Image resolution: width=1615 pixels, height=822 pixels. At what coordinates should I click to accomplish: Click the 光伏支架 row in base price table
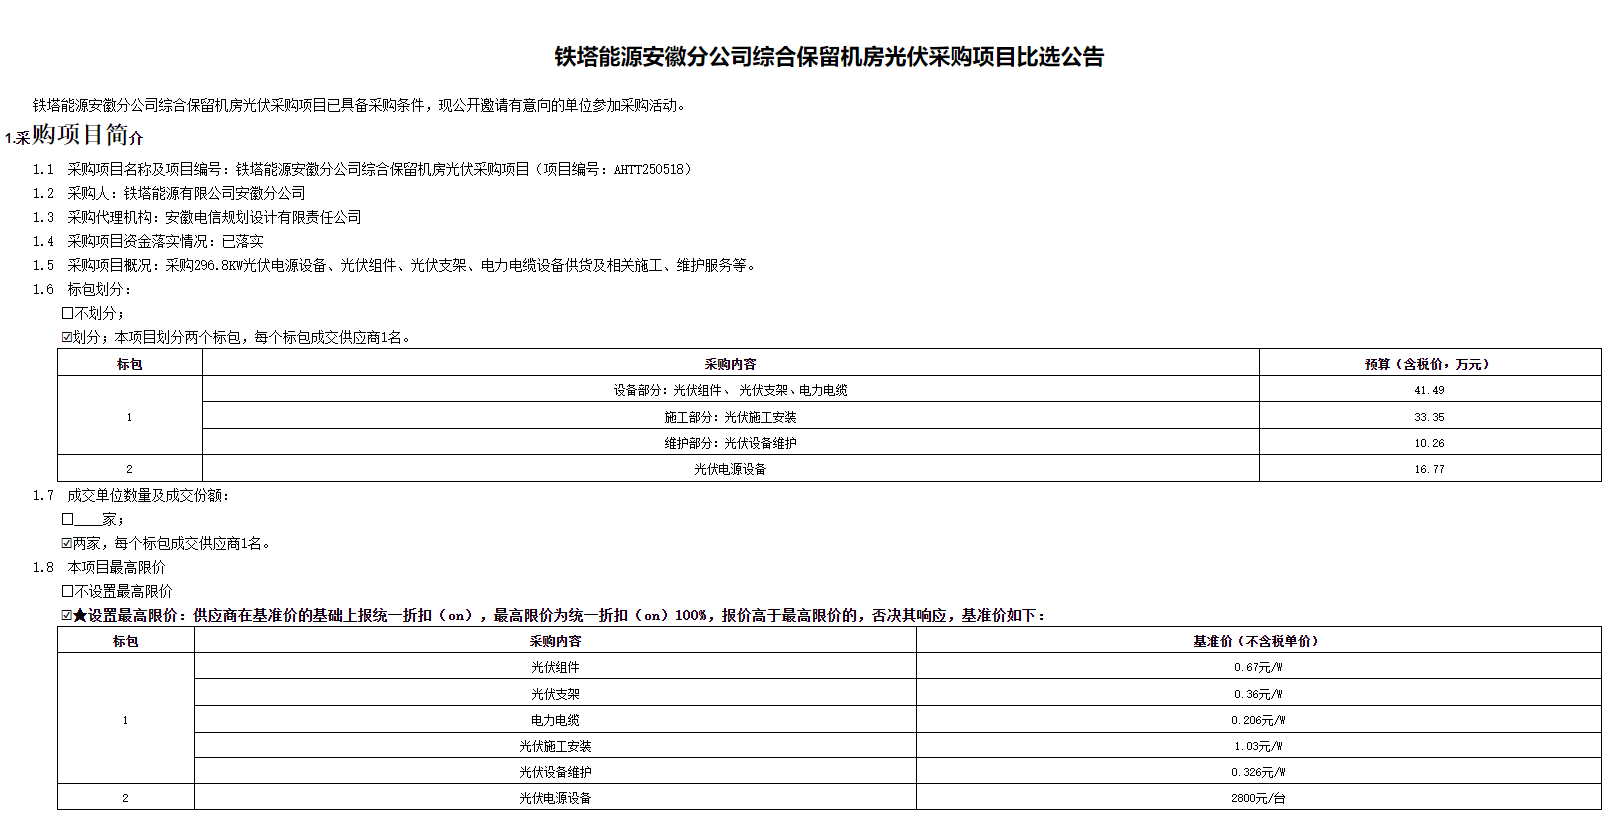(x=555, y=694)
